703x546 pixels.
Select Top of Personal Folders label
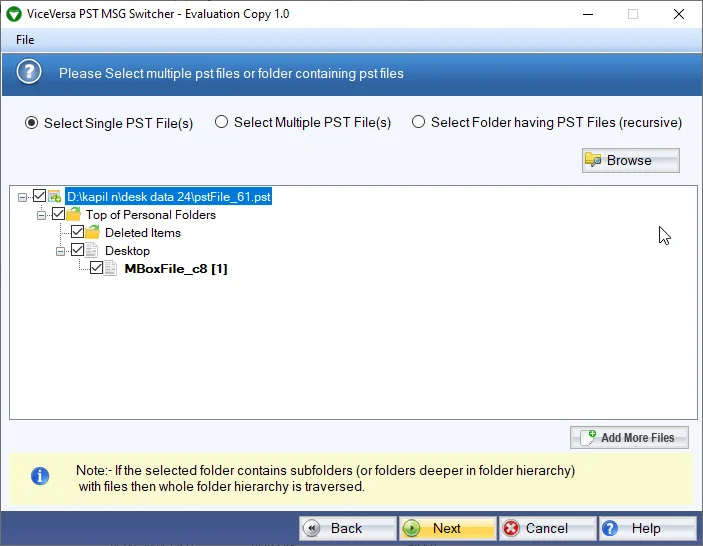tap(151, 215)
